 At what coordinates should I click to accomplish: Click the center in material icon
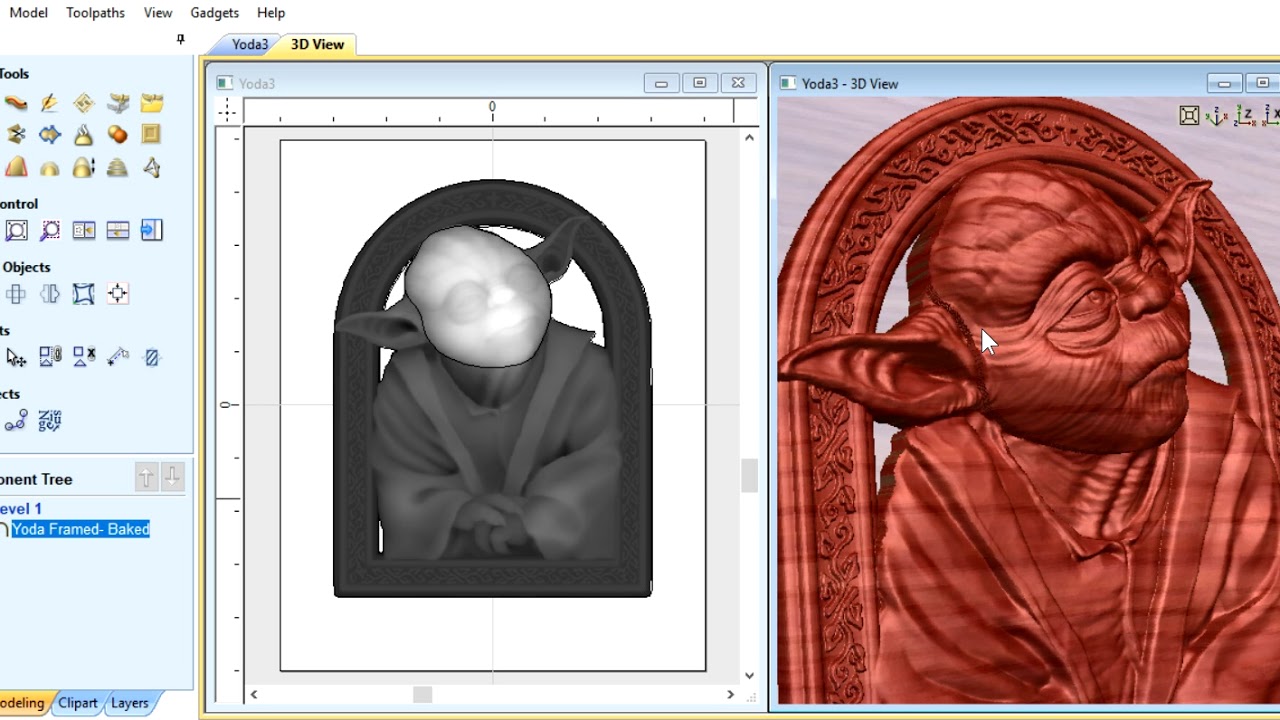[x=118, y=294]
